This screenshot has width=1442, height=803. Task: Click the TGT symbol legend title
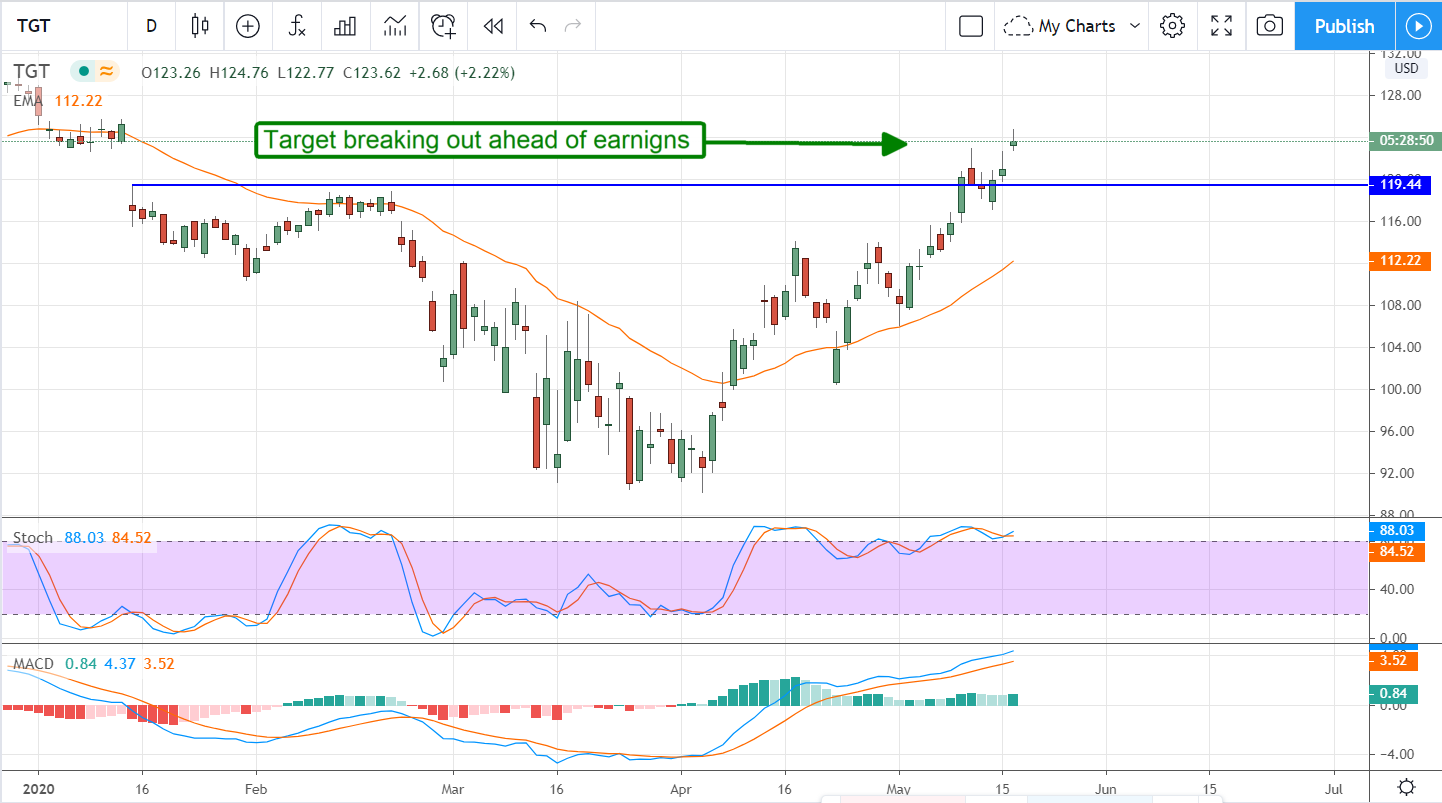31,71
